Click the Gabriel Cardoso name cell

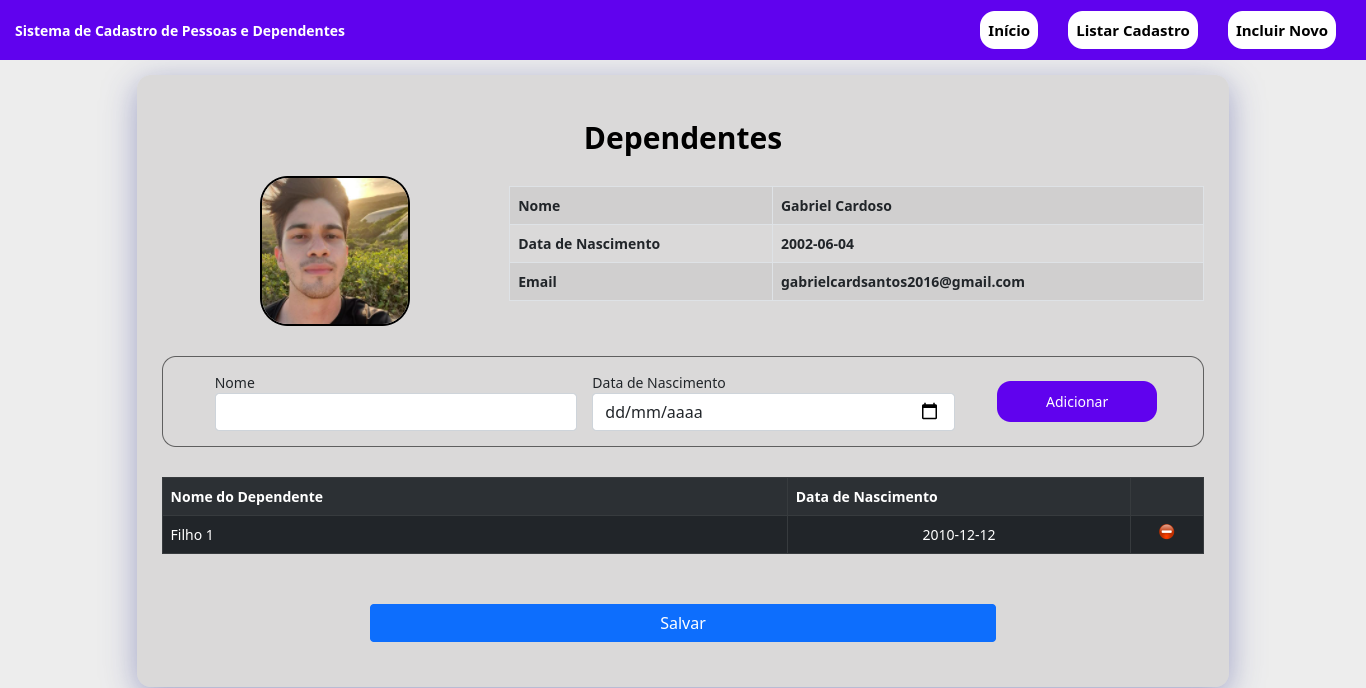click(836, 205)
